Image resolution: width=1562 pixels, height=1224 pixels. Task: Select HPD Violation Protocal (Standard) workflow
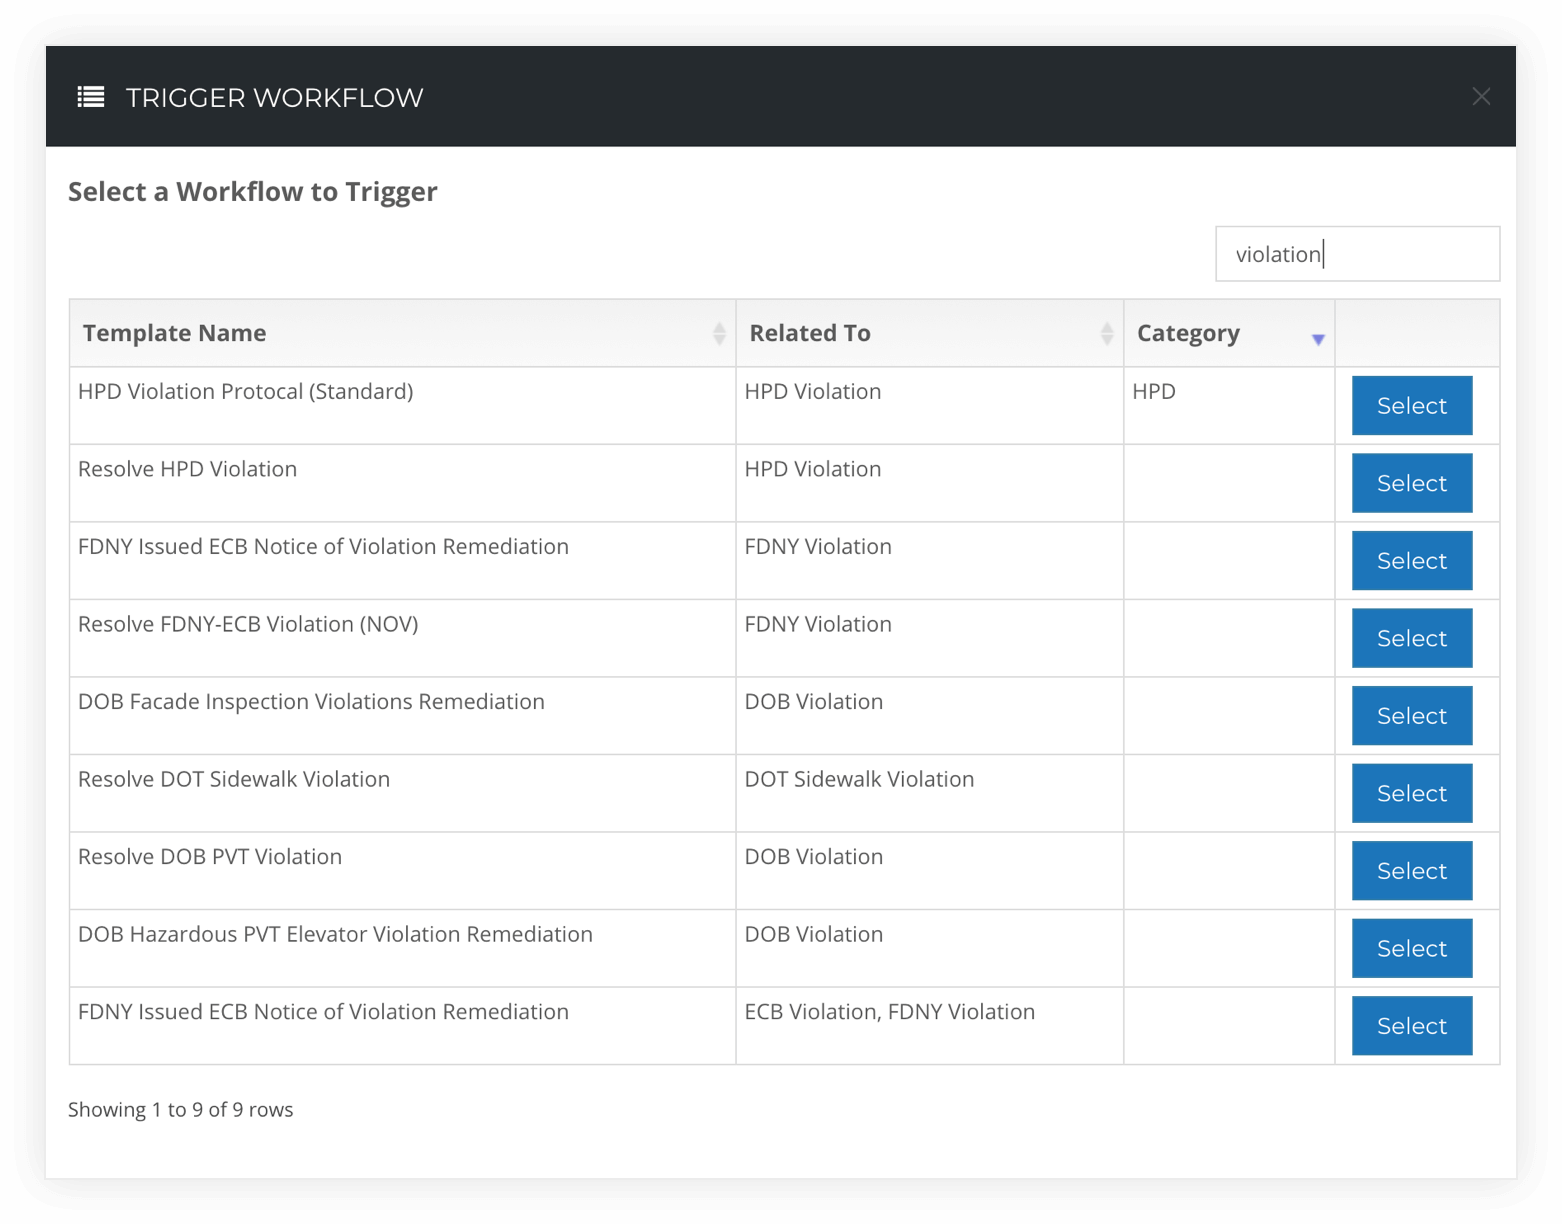click(x=1411, y=406)
